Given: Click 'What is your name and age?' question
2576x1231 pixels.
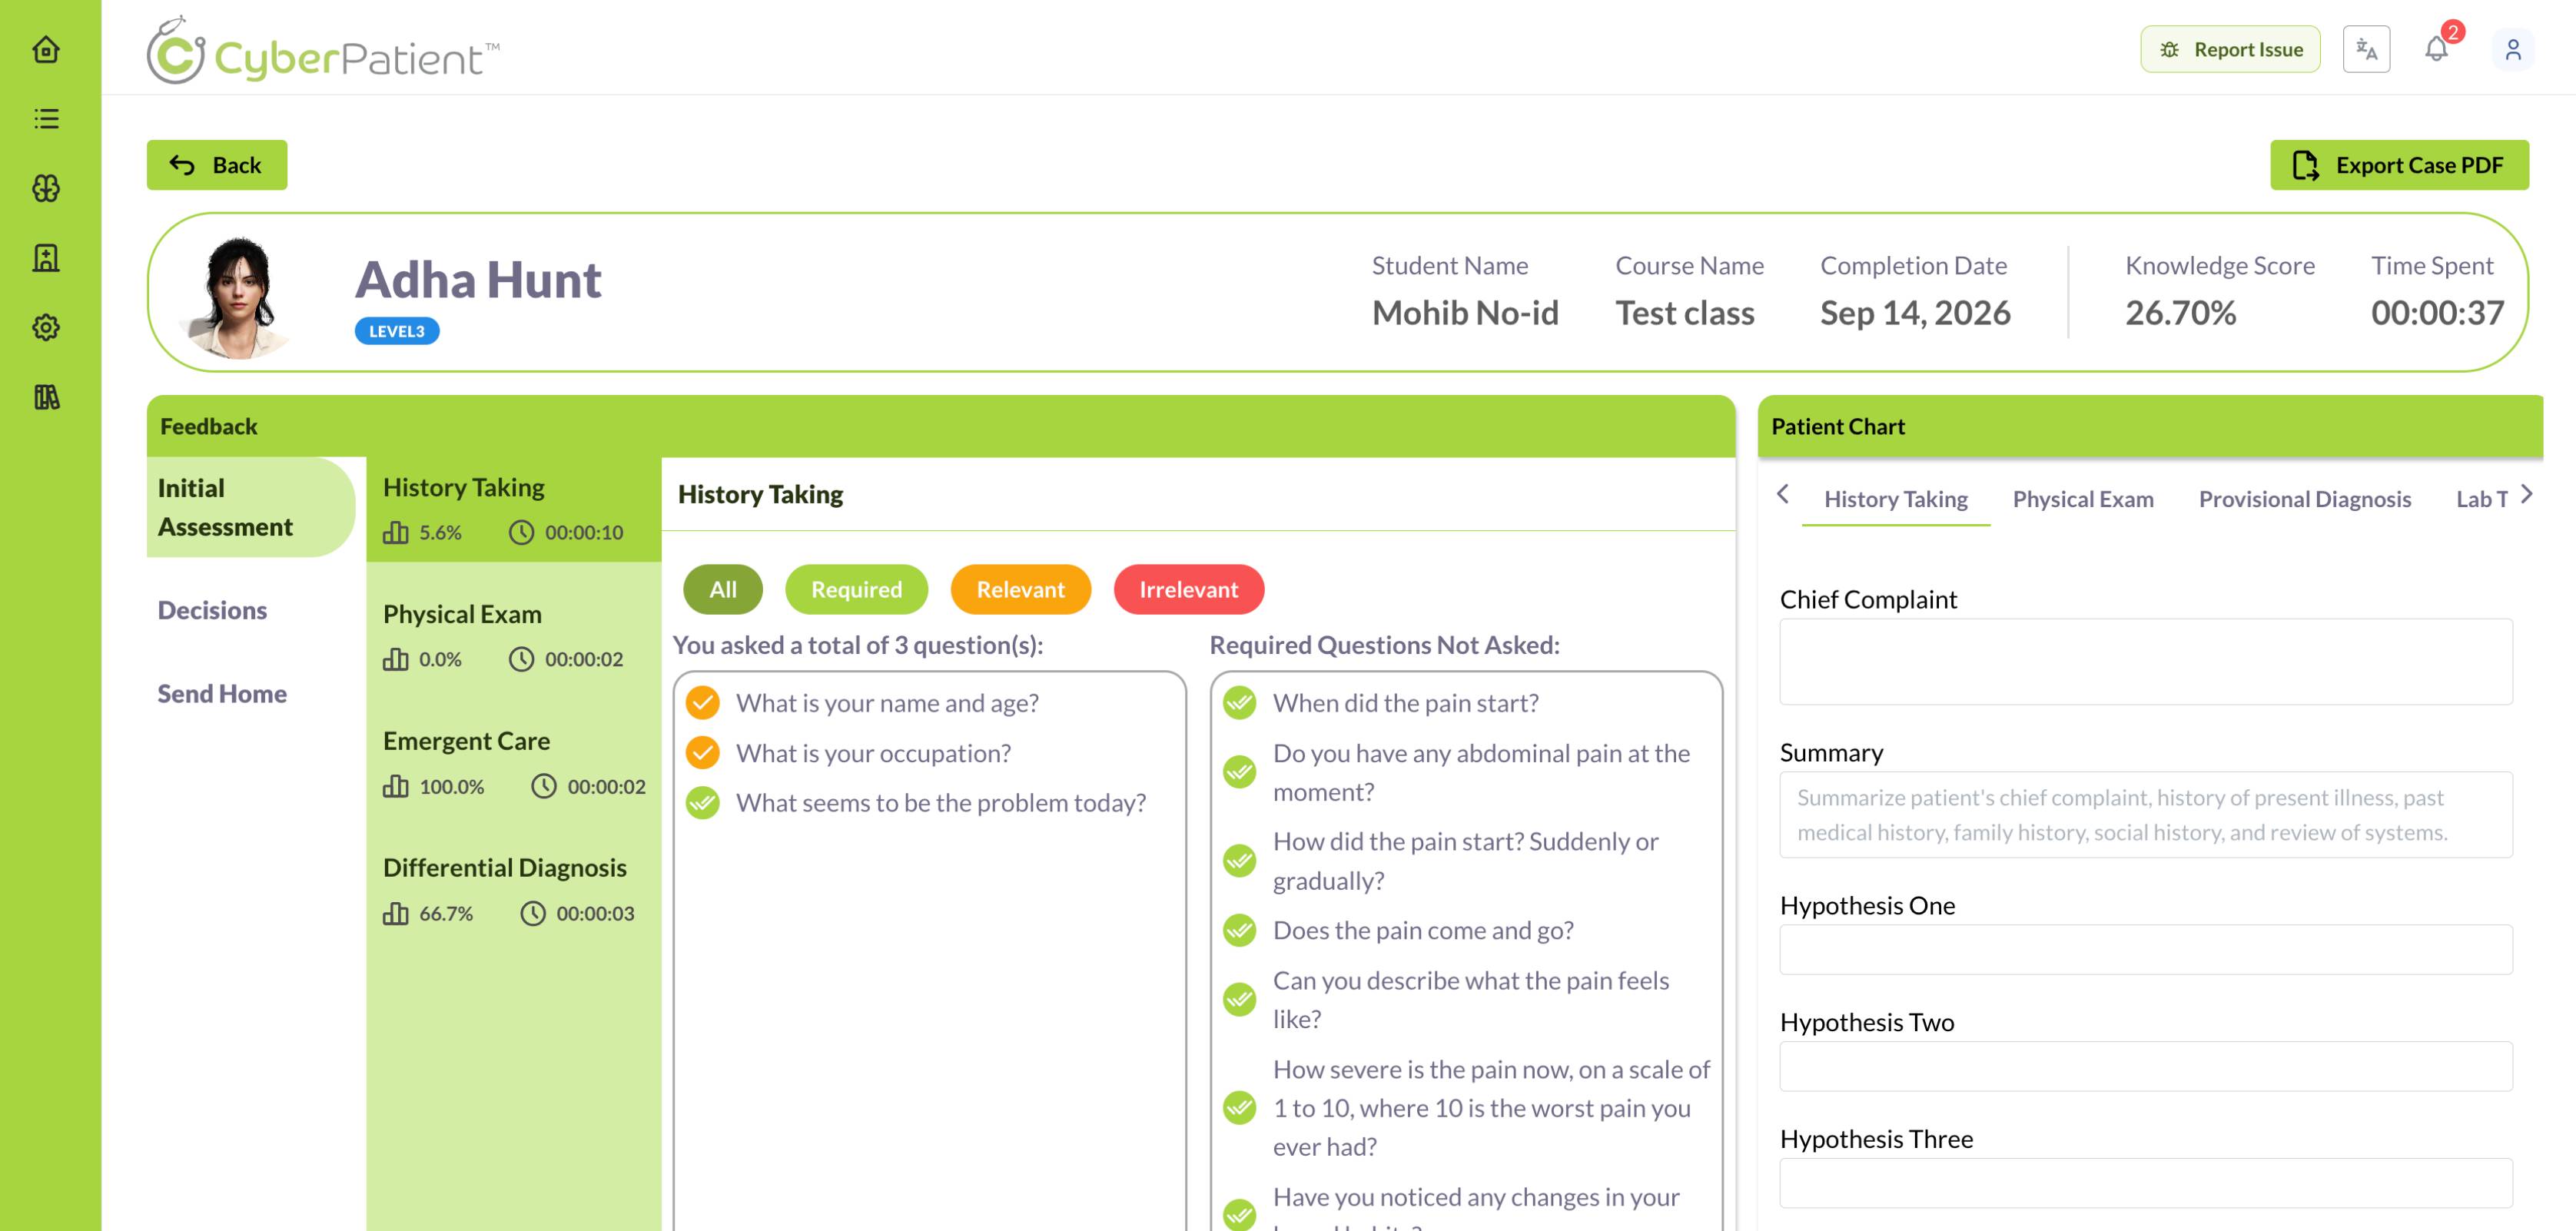Looking at the screenshot, I should coord(887,703).
